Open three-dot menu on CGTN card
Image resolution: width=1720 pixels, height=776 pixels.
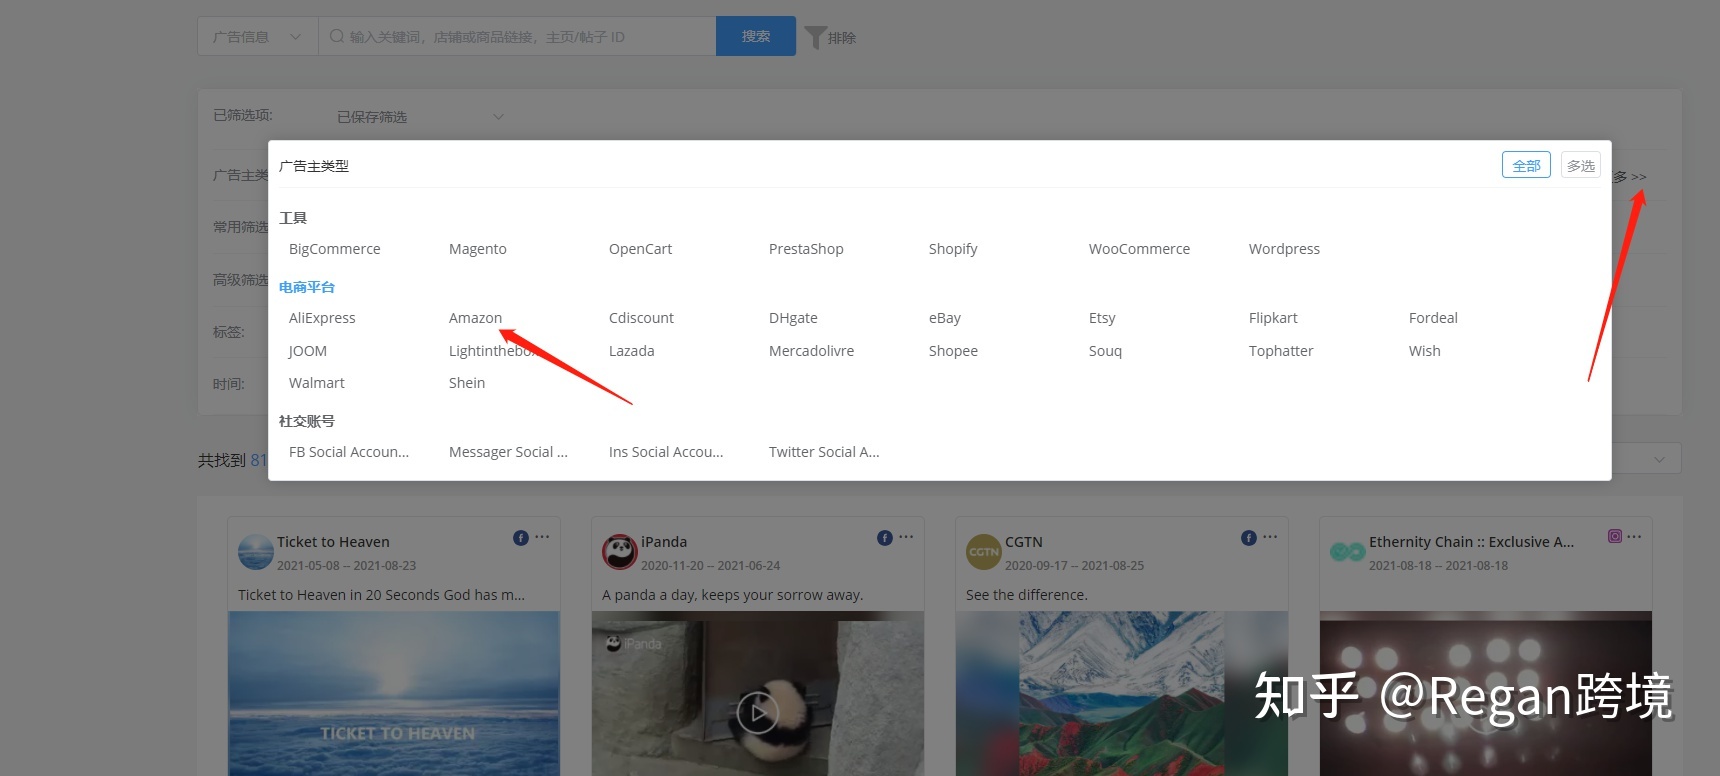[1270, 537]
